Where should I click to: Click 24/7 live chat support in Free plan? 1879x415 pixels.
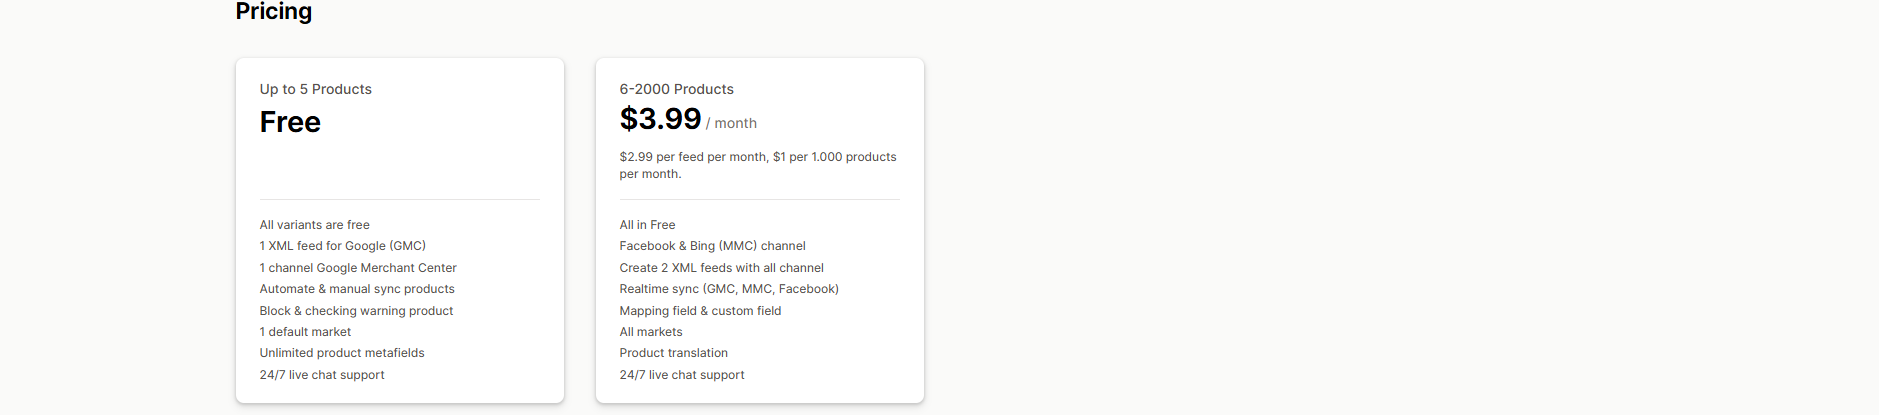321,375
